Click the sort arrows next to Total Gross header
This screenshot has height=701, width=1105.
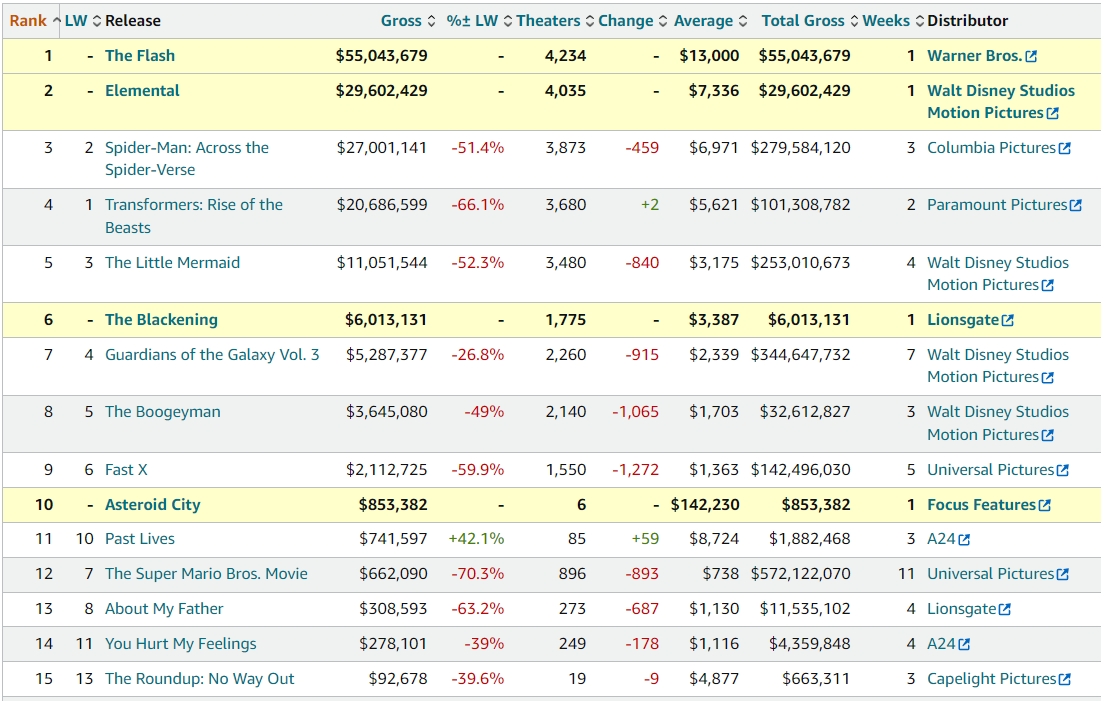[x=854, y=21]
